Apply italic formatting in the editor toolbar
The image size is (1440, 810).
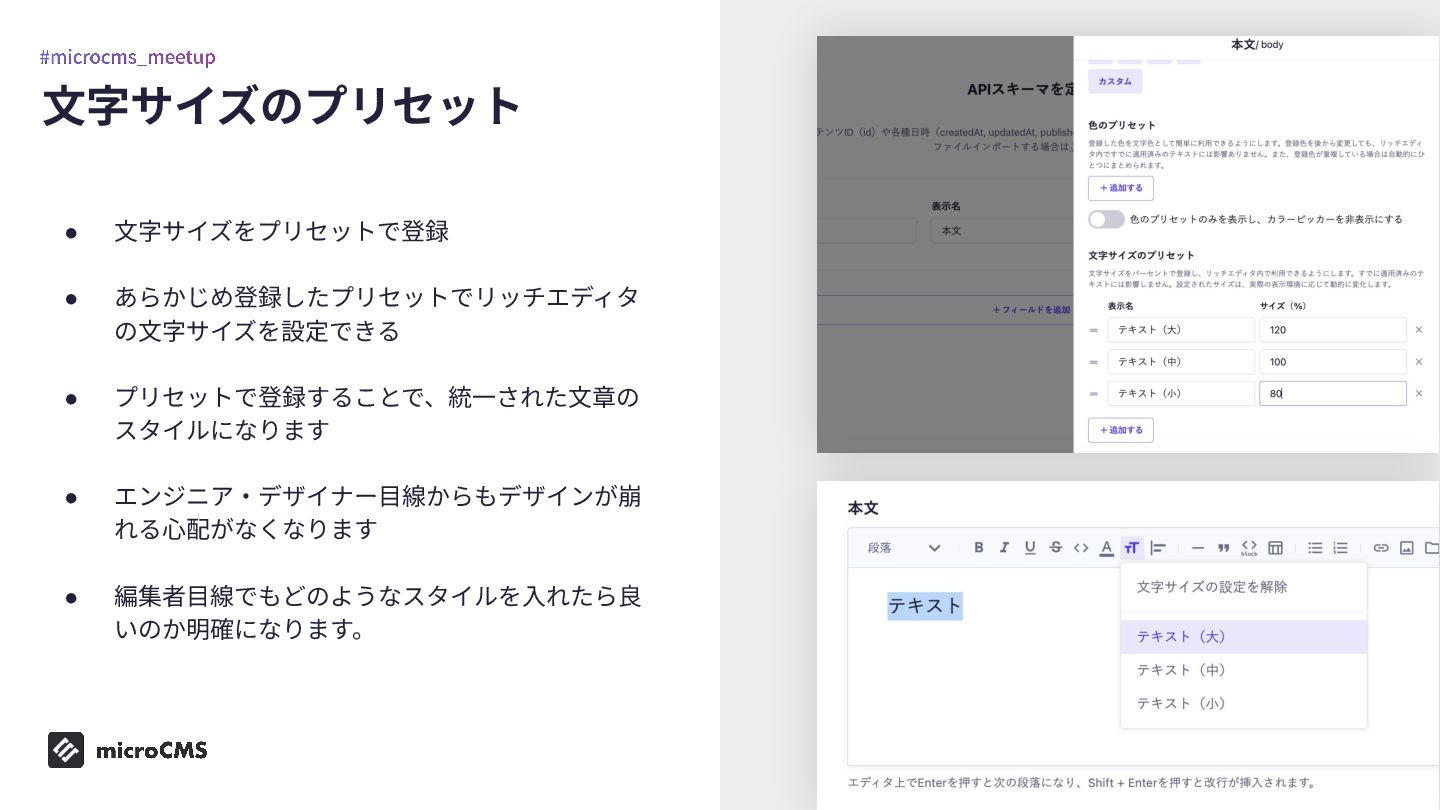[x=1005, y=548]
